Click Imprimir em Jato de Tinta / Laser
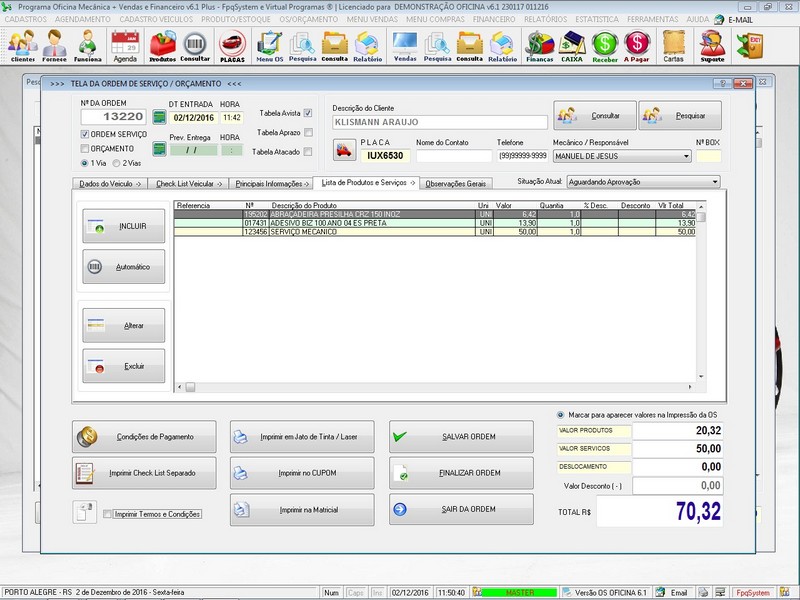This screenshot has width=800, height=600. pos(302,437)
